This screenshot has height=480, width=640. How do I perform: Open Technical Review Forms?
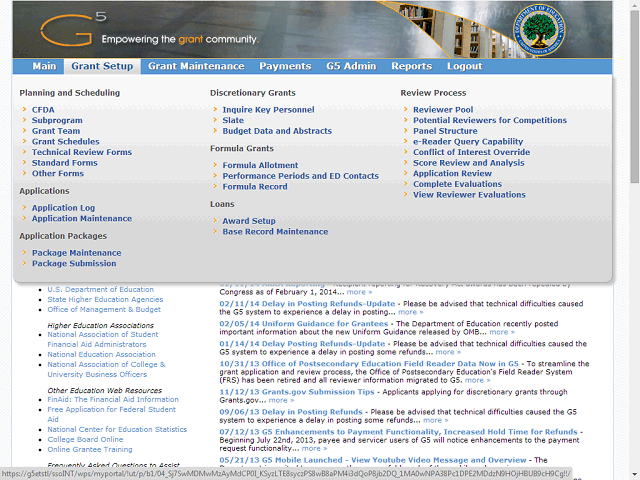click(82, 152)
